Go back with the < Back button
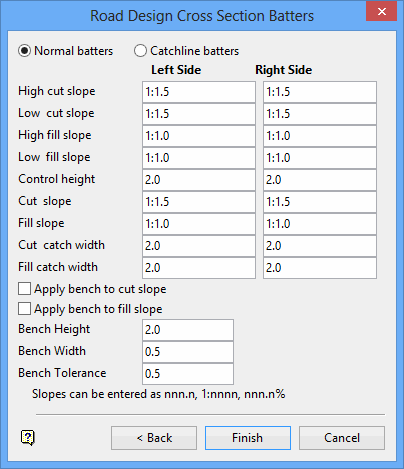The height and width of the screenshot is (469, 404). (154, 438)
